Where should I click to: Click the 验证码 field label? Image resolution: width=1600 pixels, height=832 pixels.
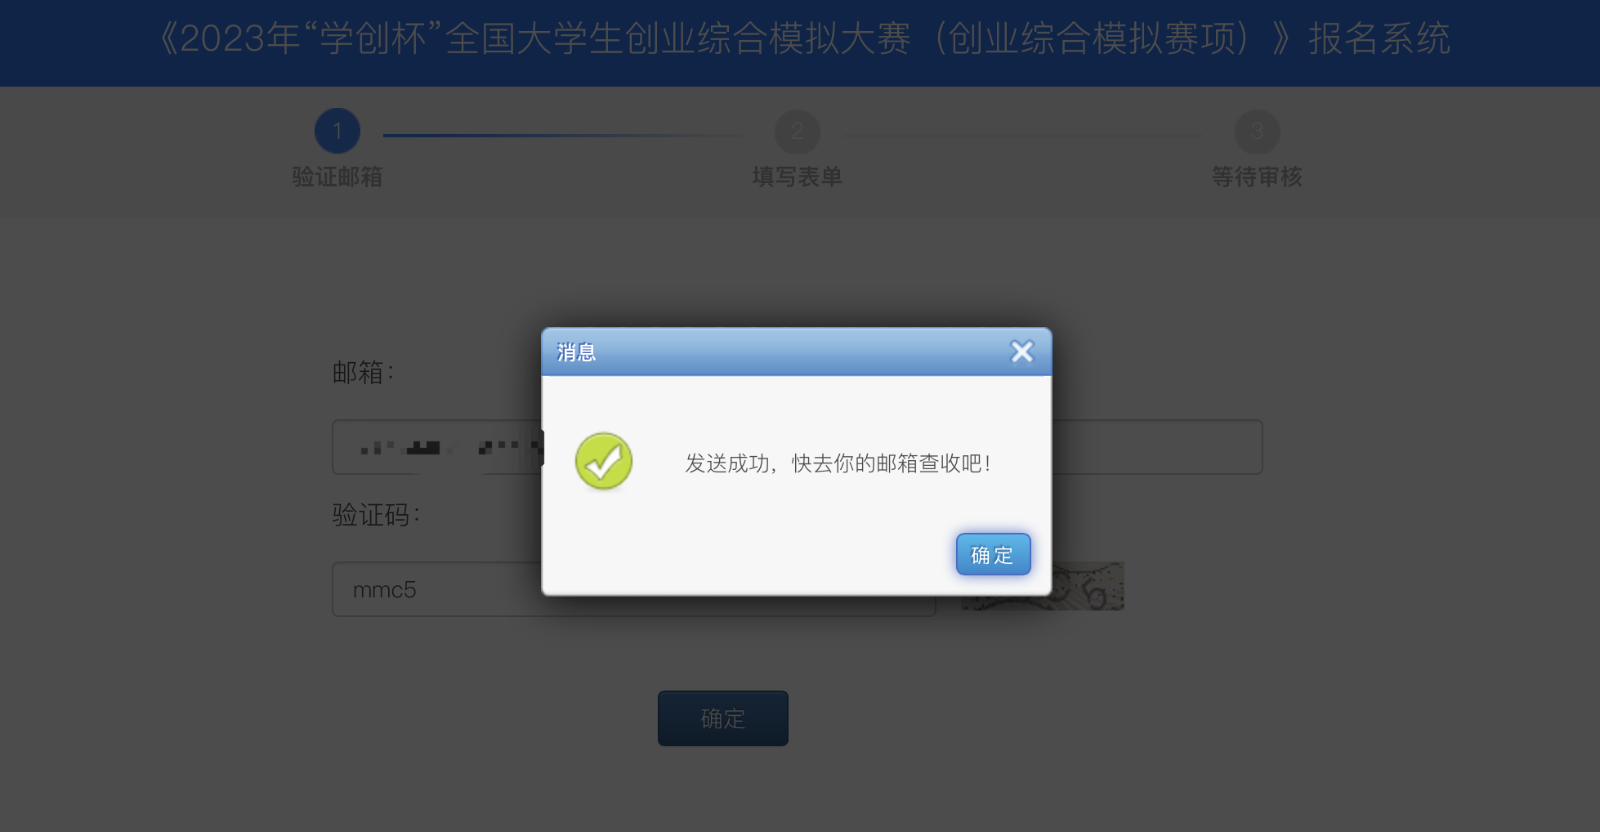pos(376,515)
